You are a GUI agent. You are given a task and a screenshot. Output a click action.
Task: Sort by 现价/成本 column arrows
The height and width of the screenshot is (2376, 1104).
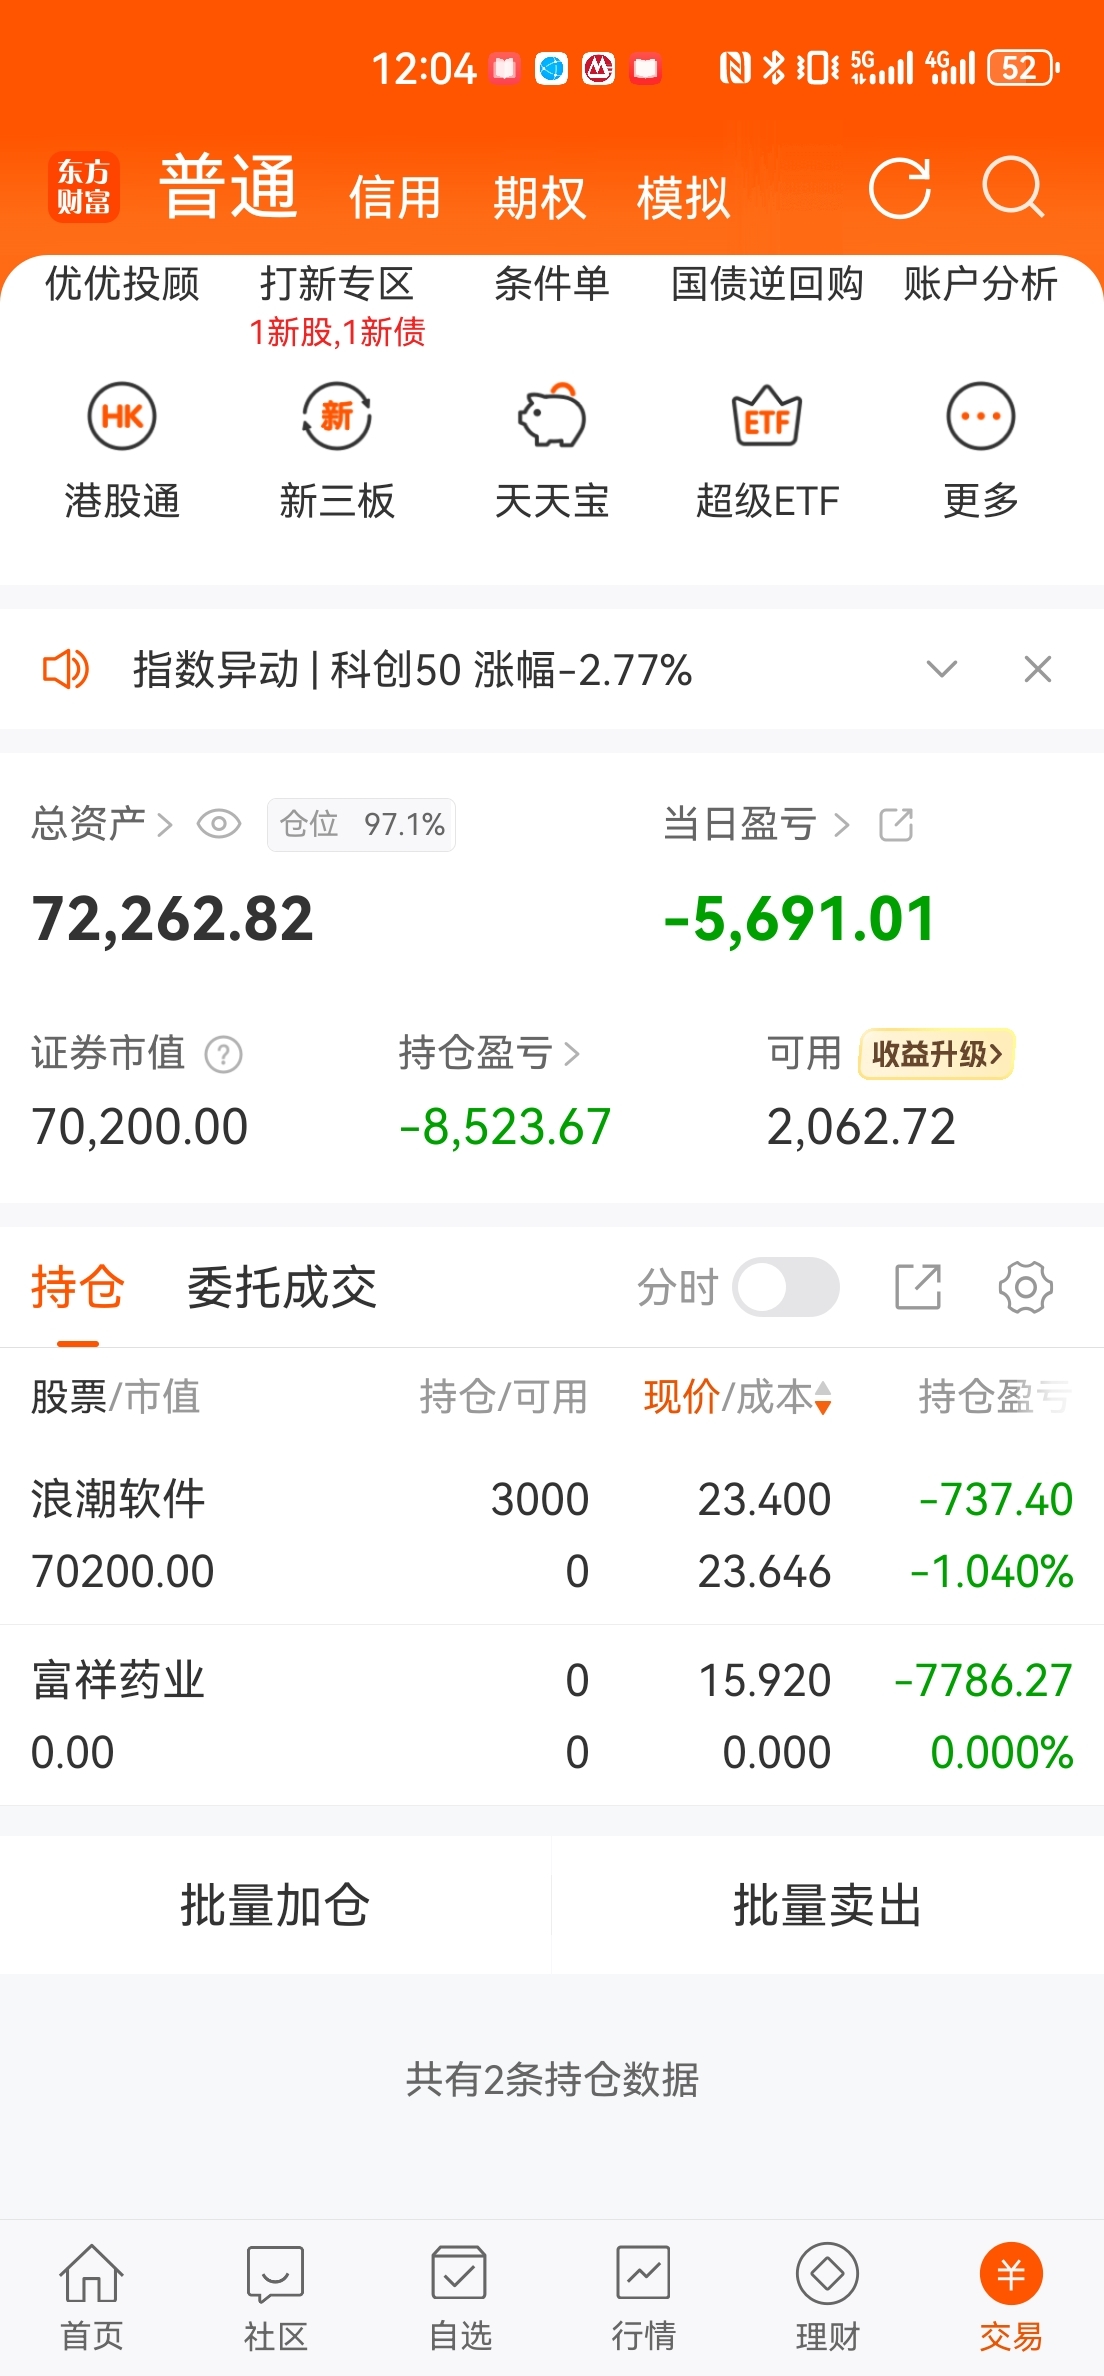tap(823, 1397)
